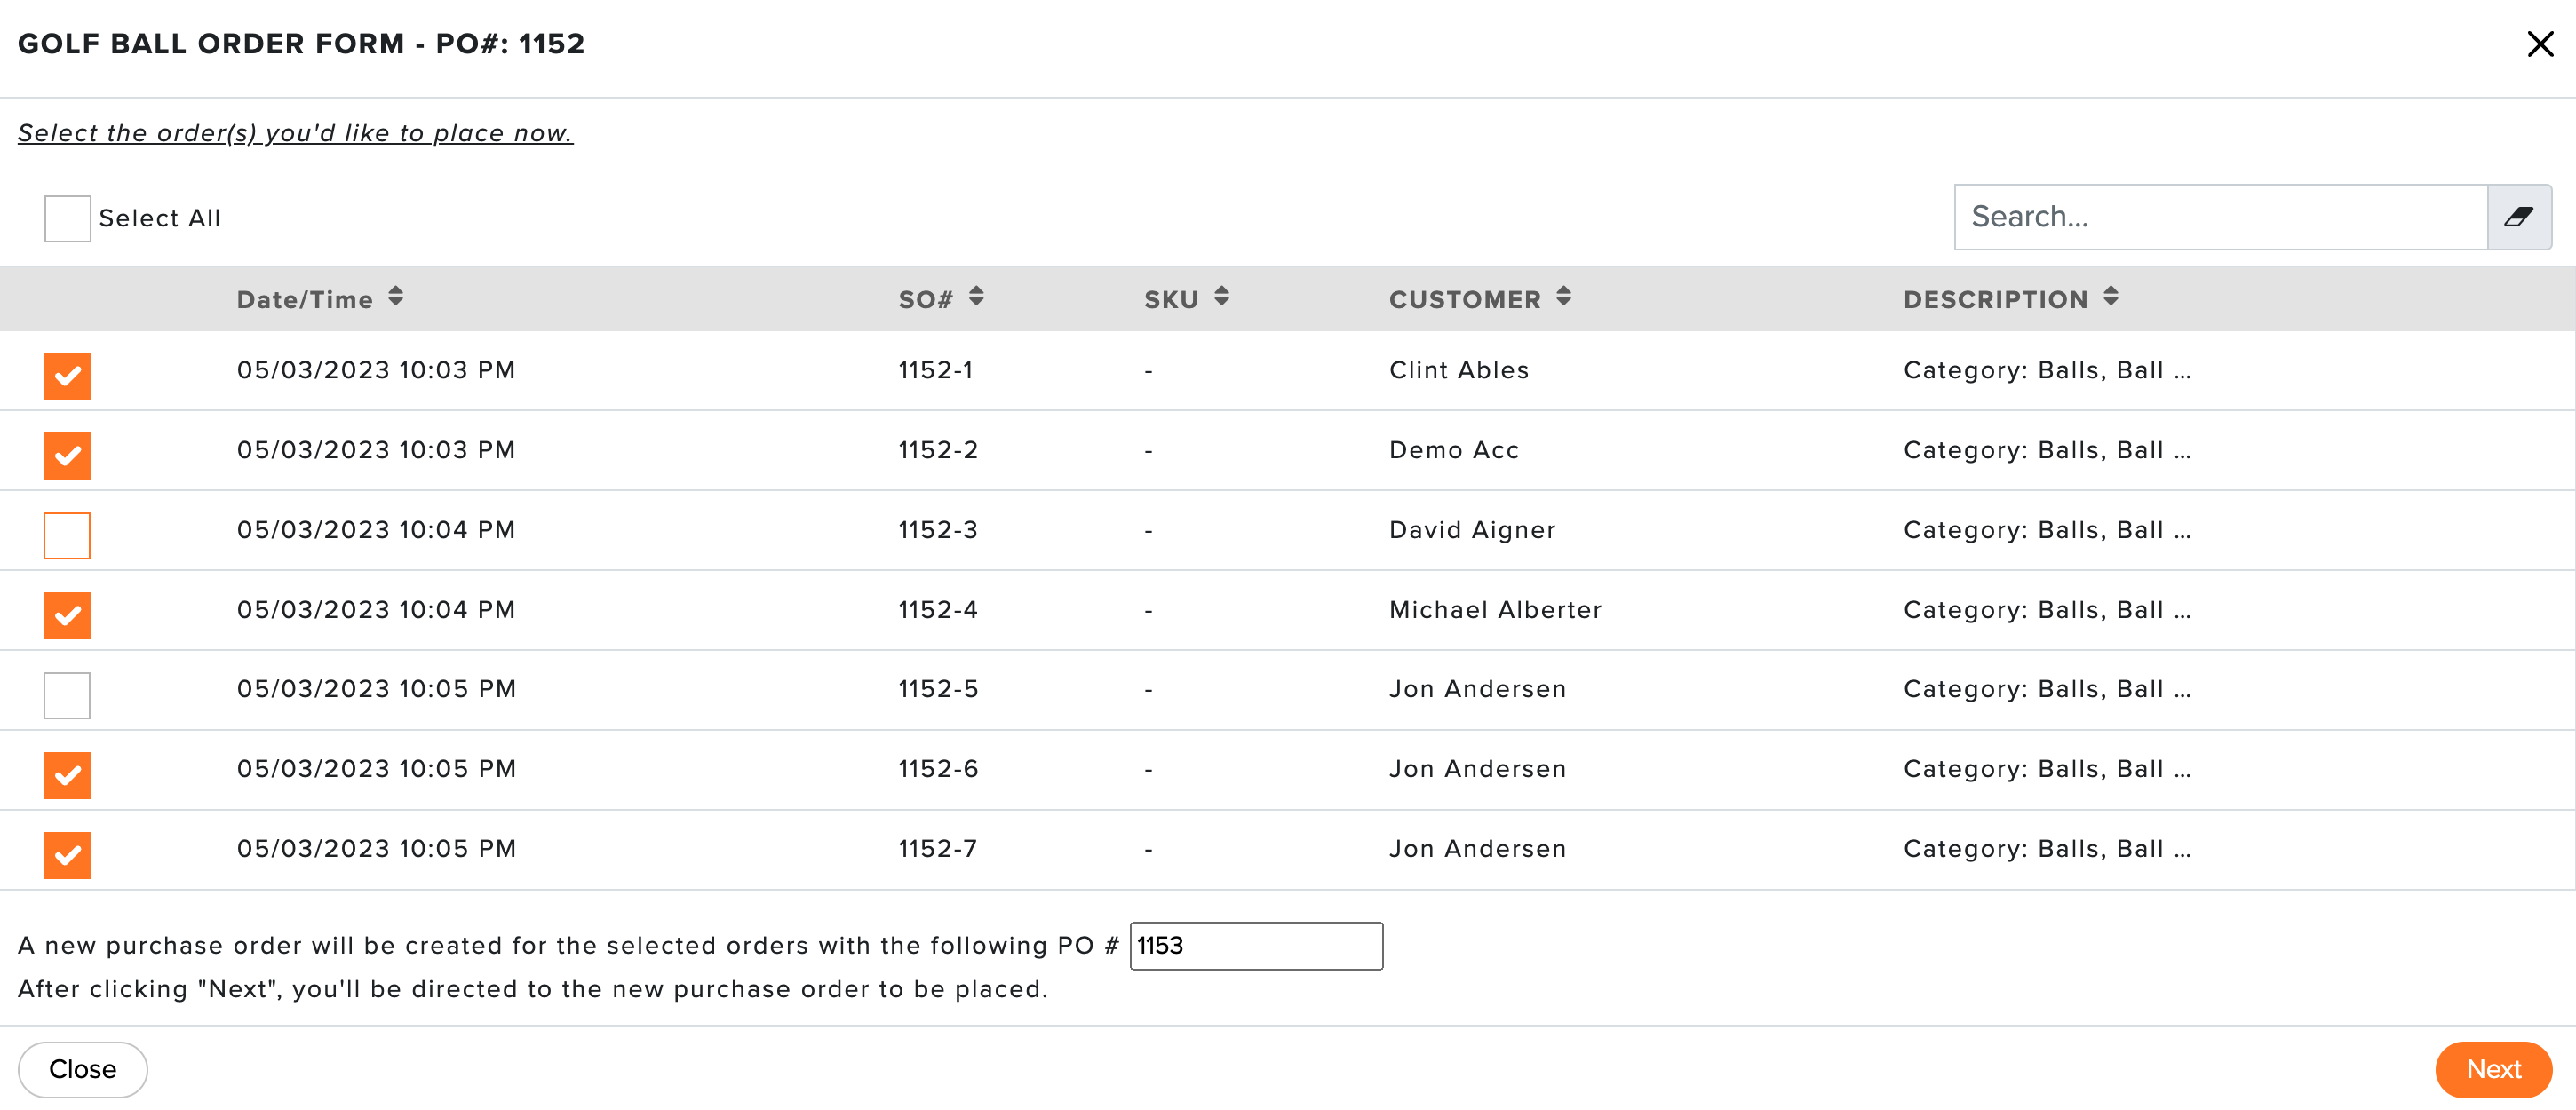Uncheck the Michael Alberter order 1152-4
The width and height of the screenshot is (2576, 1110).
[67, 616]
